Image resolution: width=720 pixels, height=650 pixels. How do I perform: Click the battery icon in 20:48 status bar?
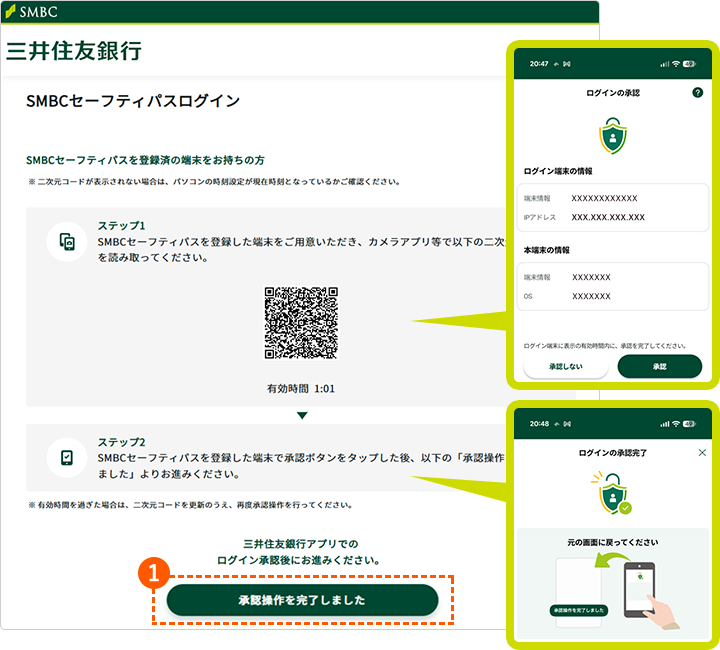coord(689,424)
